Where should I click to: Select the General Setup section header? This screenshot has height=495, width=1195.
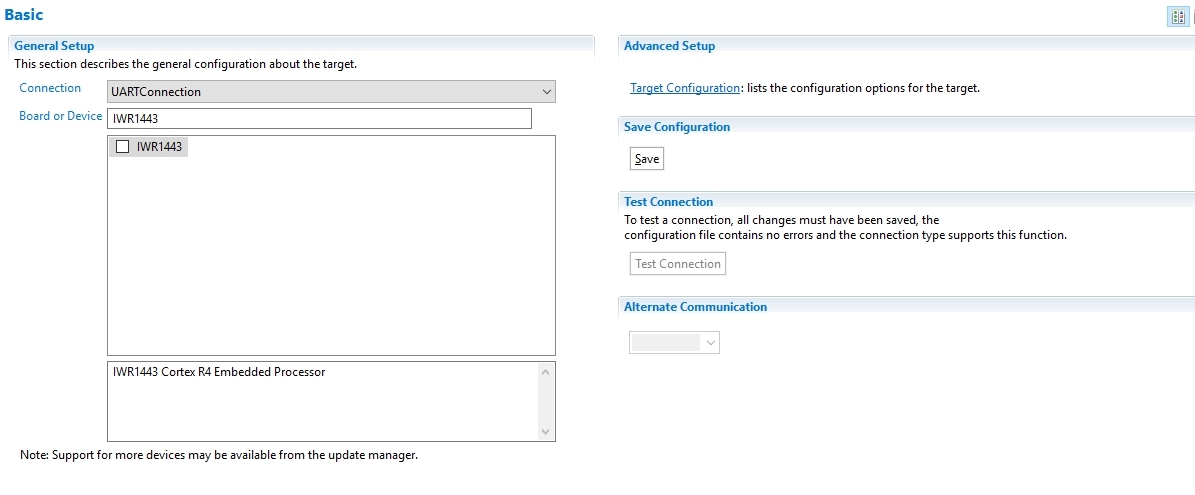click(x=54, y=46)
